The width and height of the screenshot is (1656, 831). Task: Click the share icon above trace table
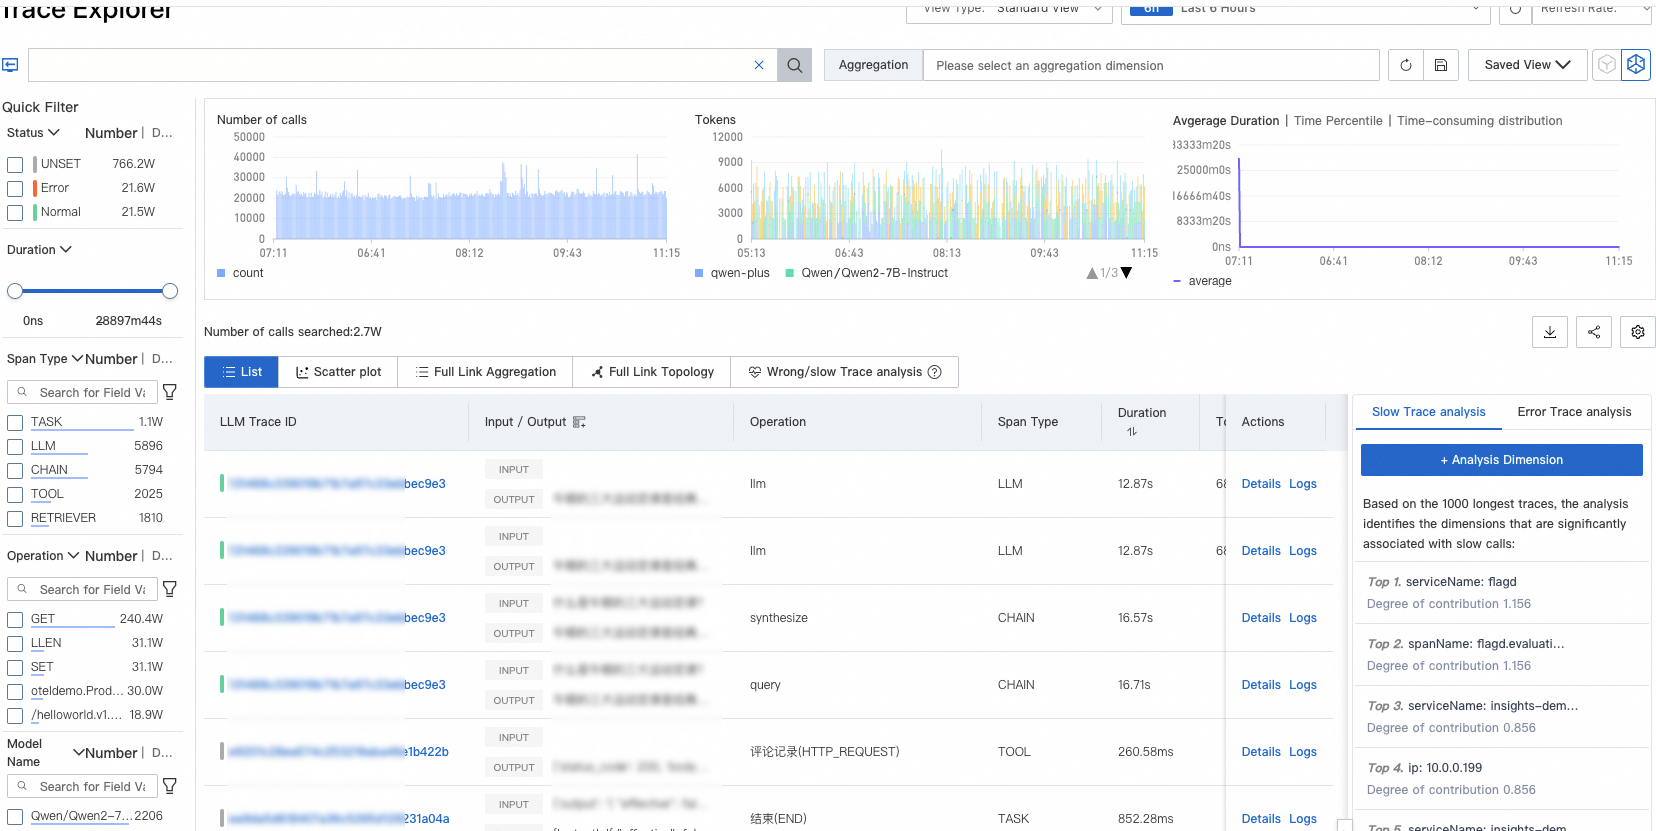tap(1593, 332)
